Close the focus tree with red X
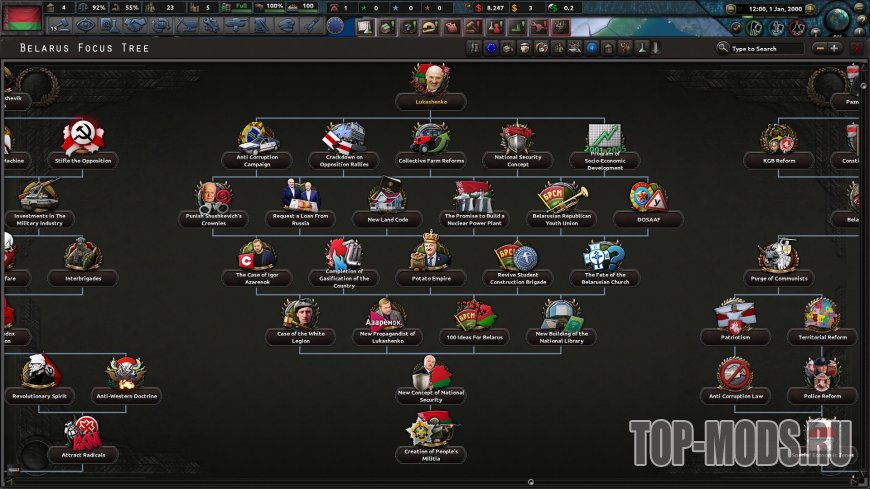Screen dimensions: 870x489 tap(856, 48)
